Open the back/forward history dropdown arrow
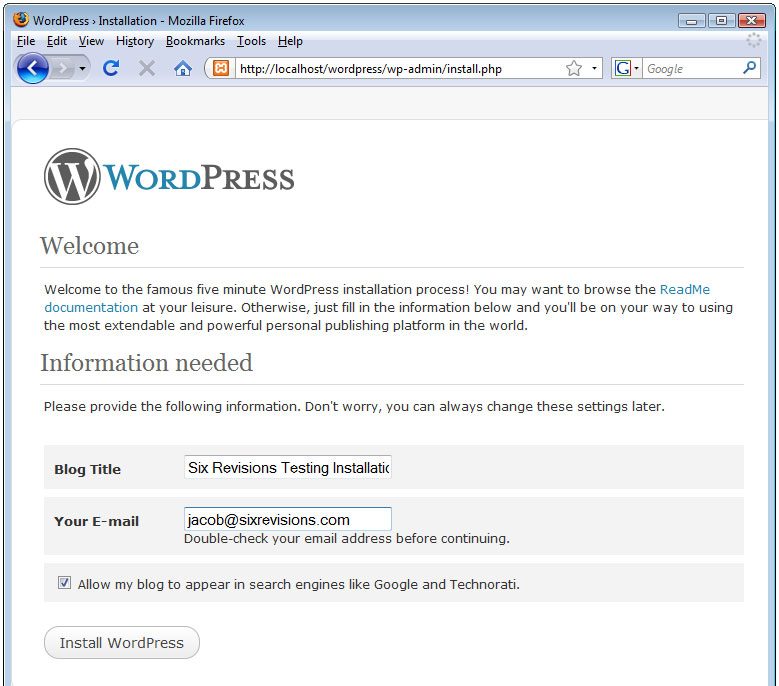Viewport: 779px width, 686px height. [82, 68]
